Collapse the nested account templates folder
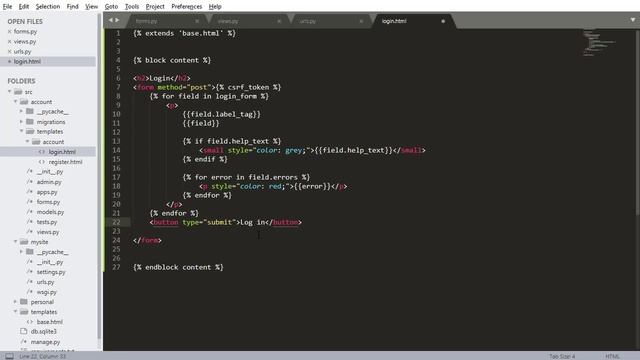The image size is (640, 360). click(x=27, y=142)
